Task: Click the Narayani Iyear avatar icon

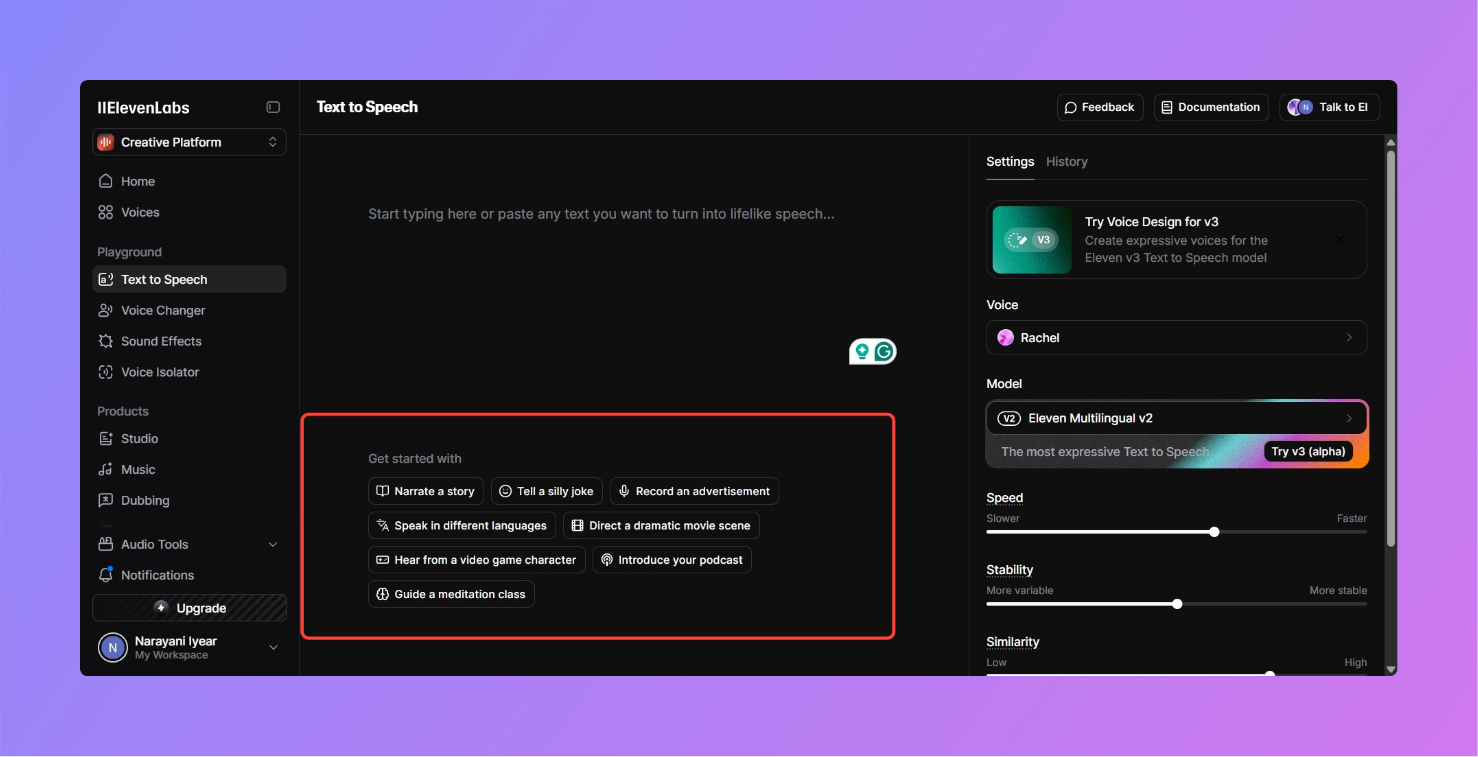Action: click(x=112, y=648)
